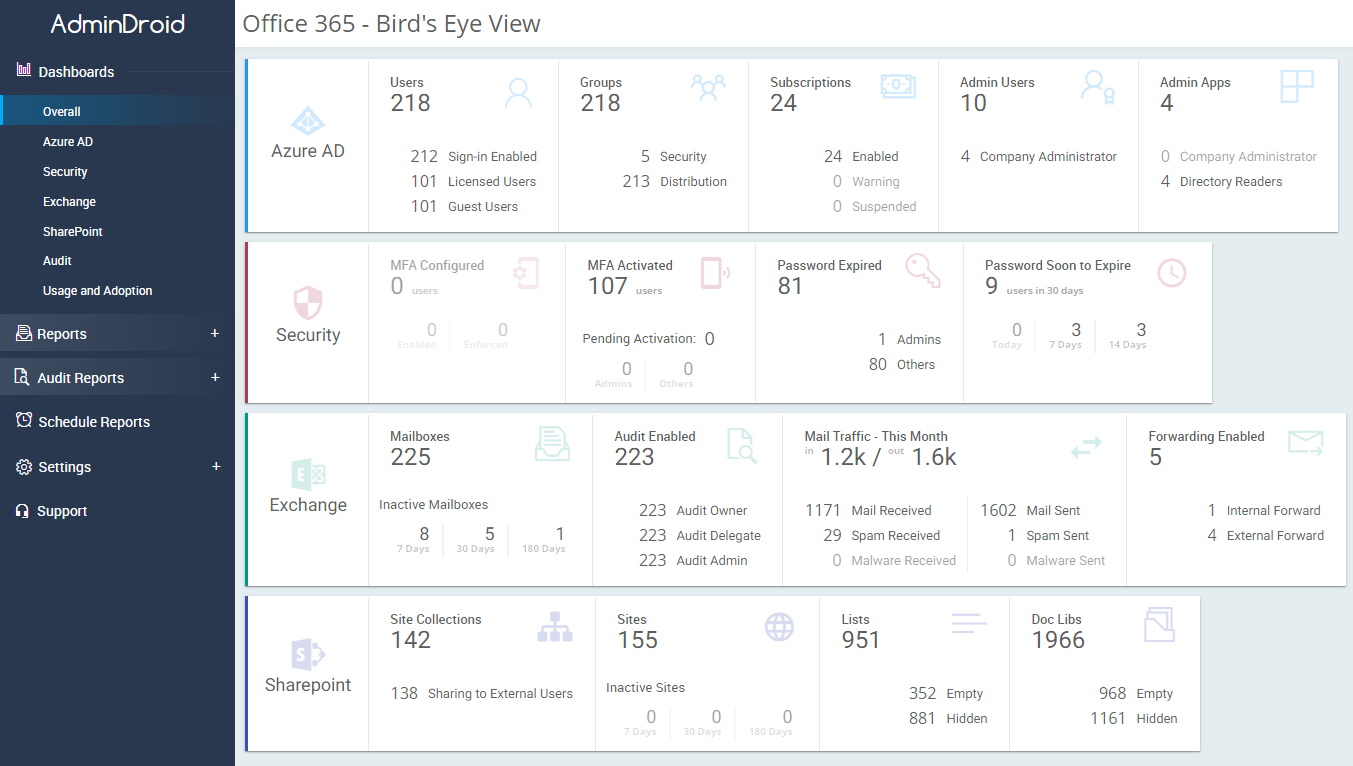
Task: Click the Users person icon in Azure AD
Action: [519, 92]
